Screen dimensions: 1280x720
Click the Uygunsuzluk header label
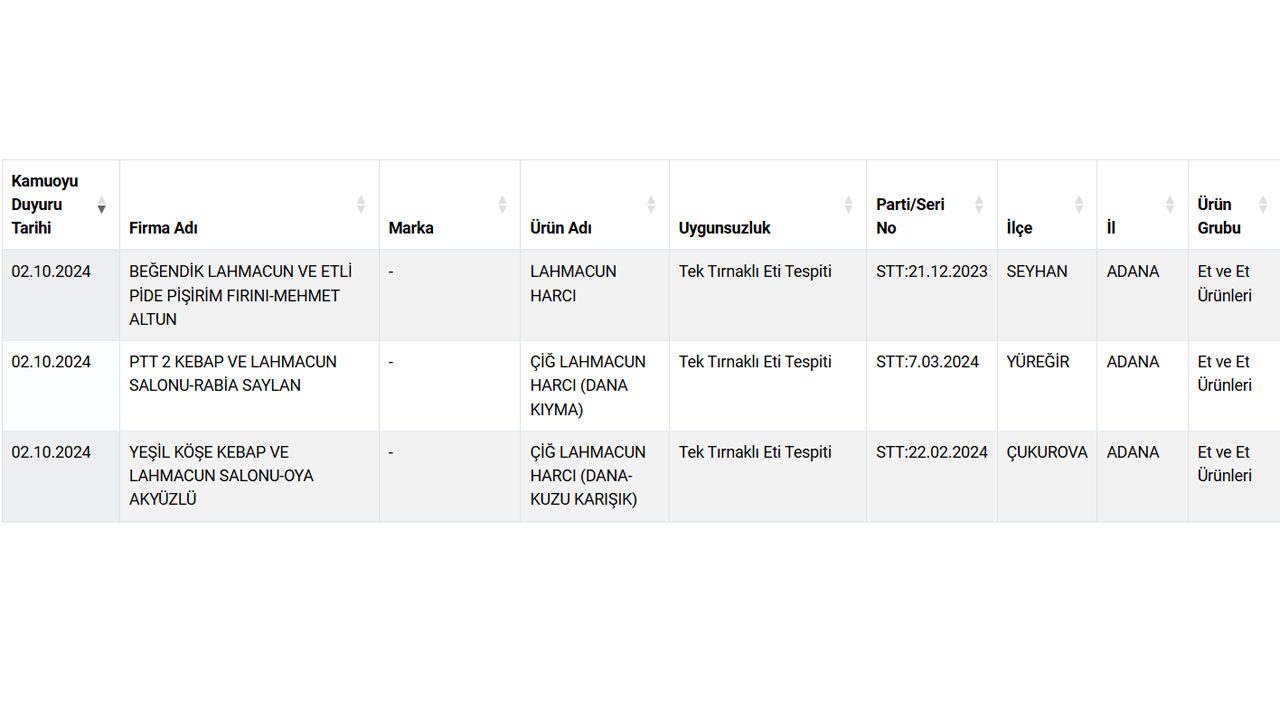(724, 228)
